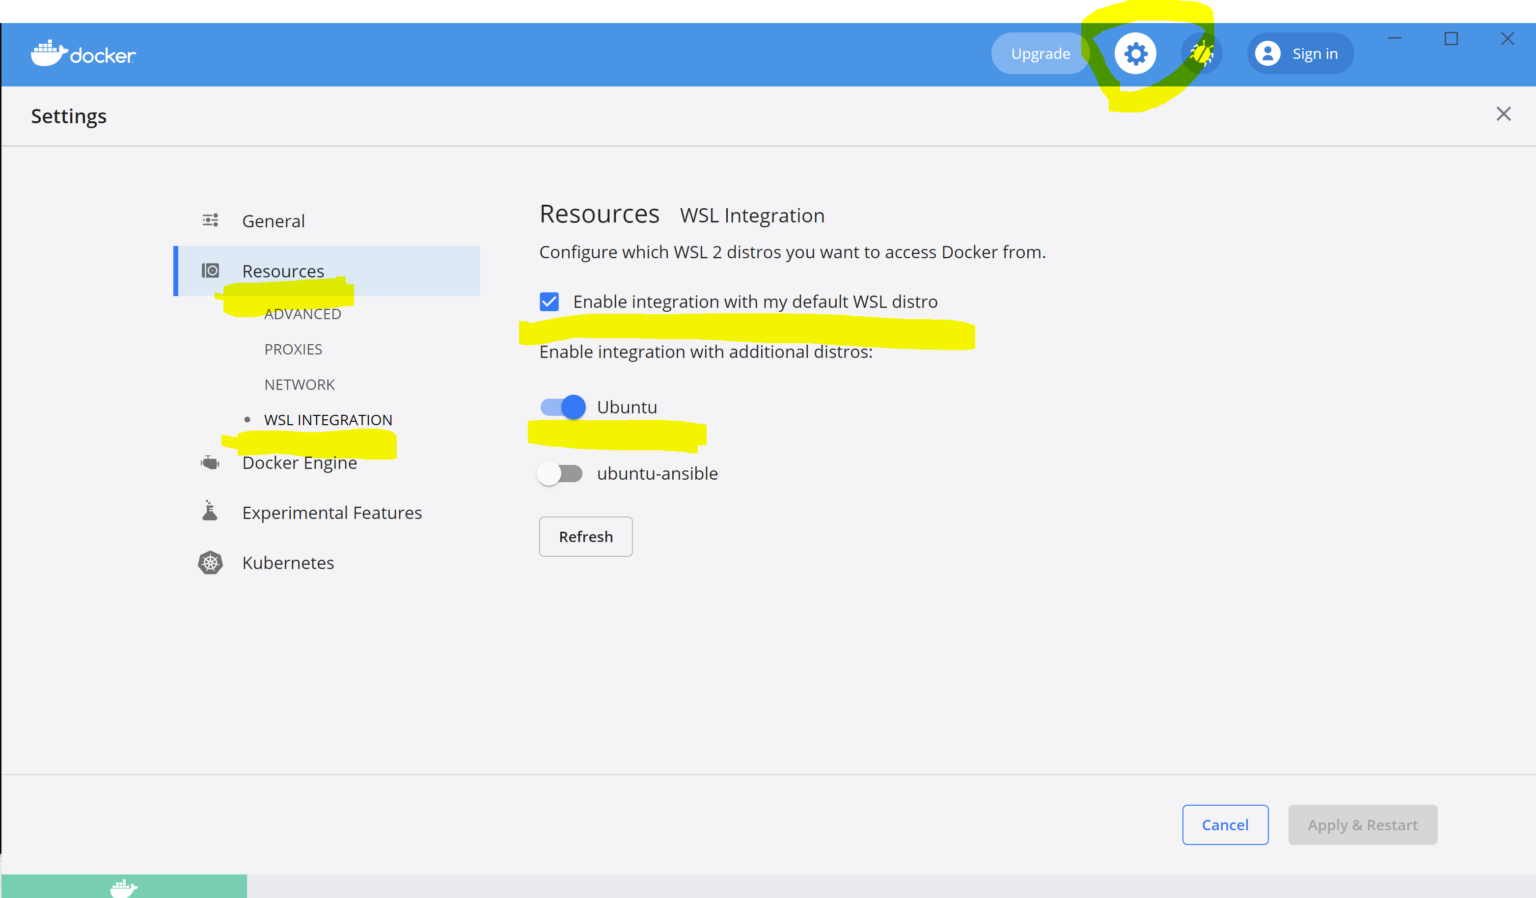Open settings via the gear icon
1536x898 pixels.
(1135, 53)
